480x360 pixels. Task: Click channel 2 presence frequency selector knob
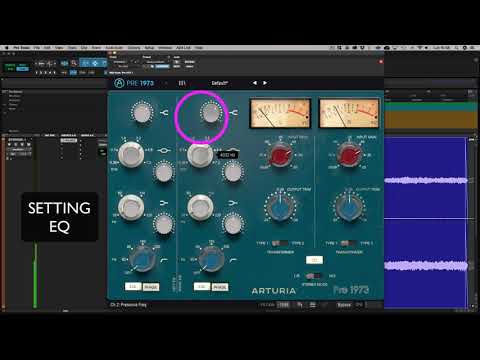click(200, 154)
